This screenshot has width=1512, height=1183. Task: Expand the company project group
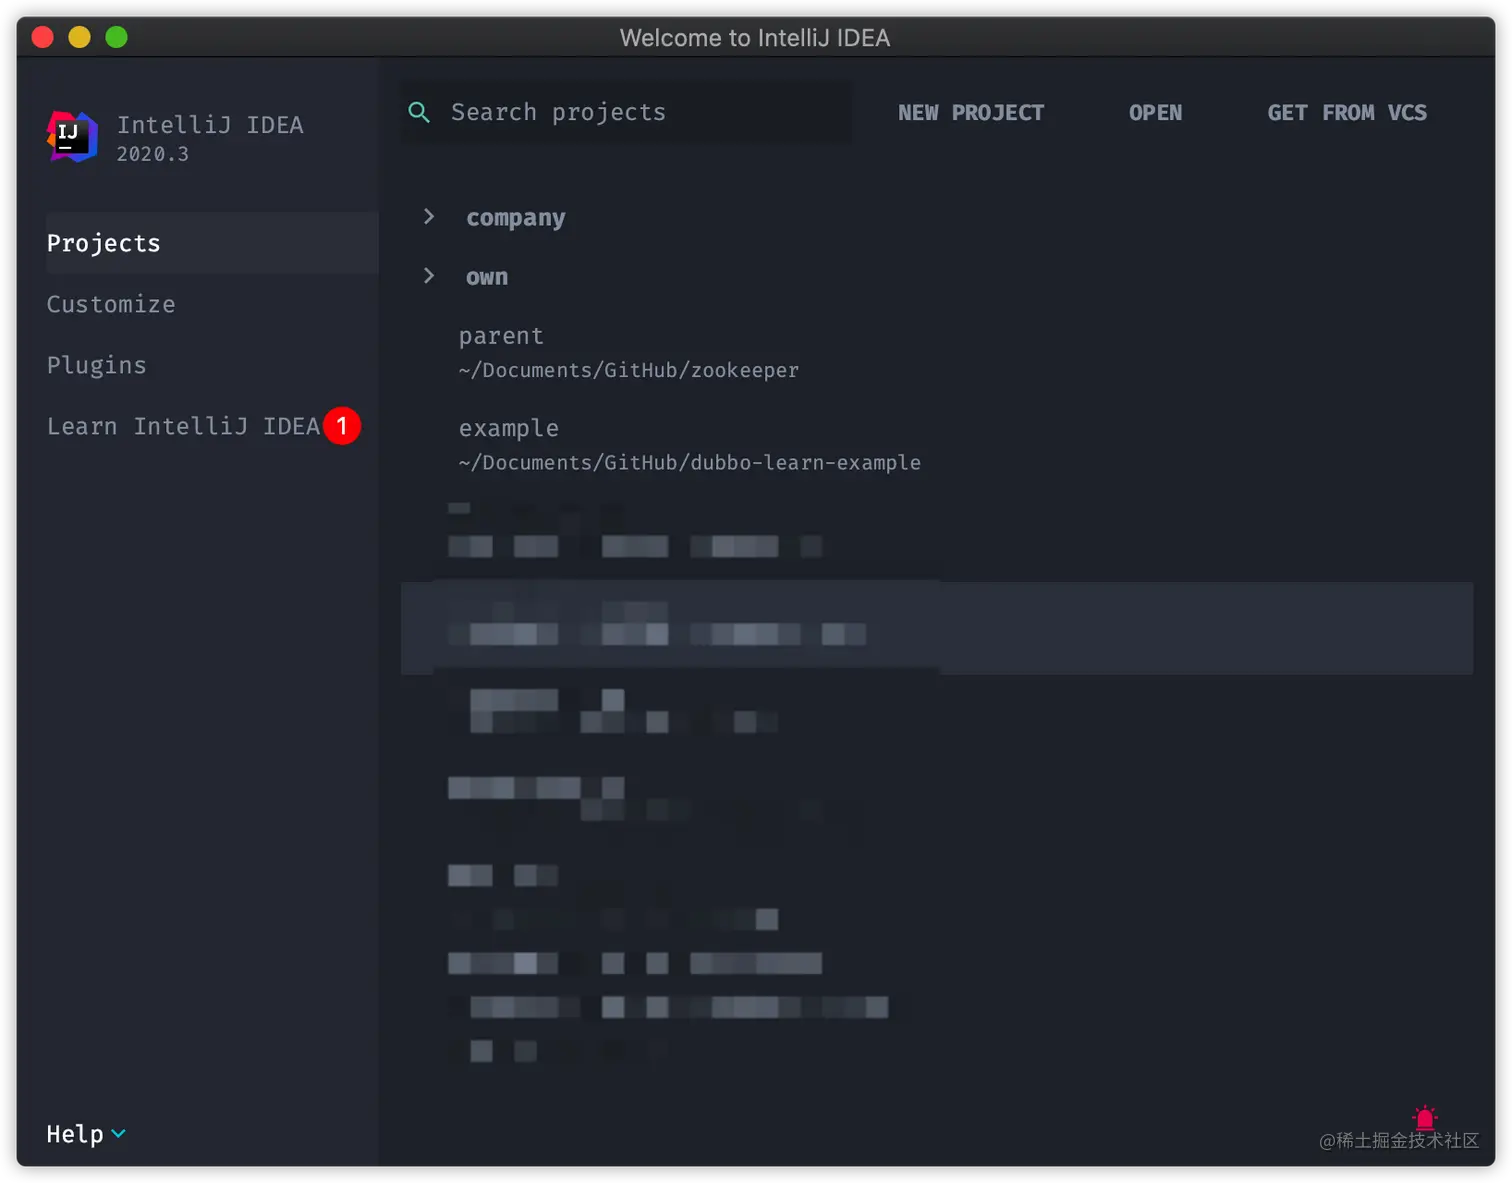click(429, 216)
